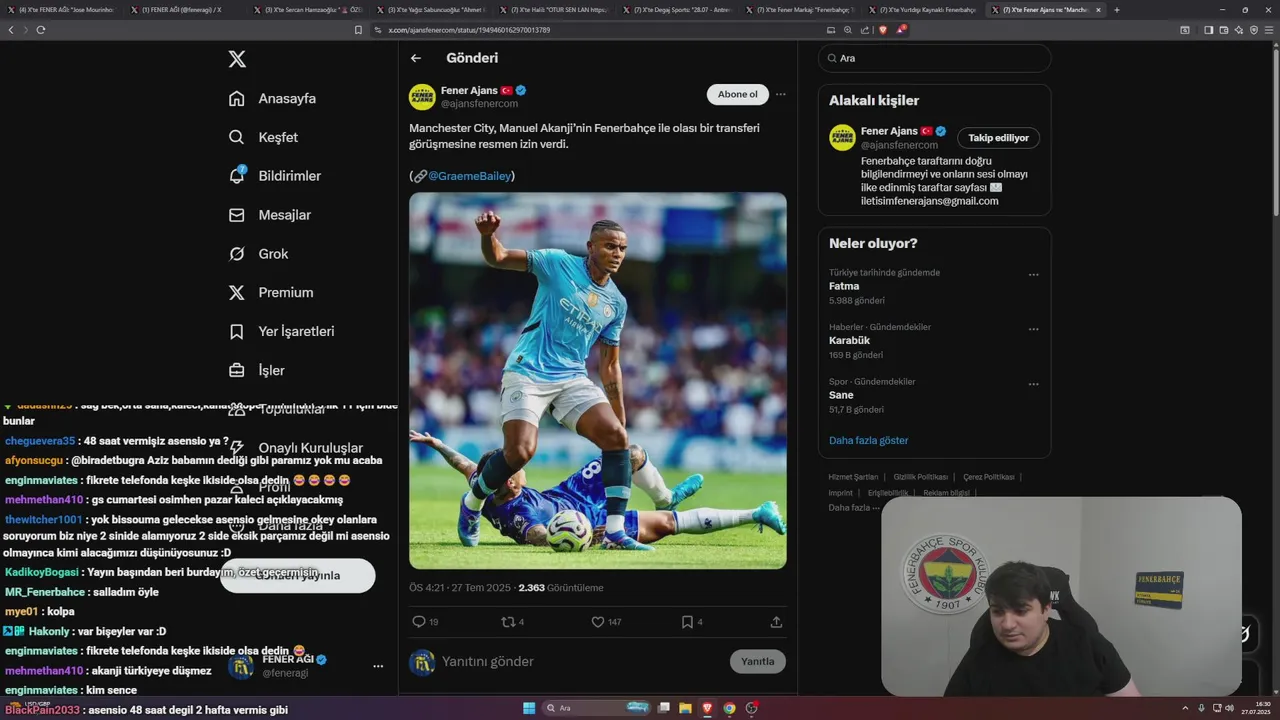Open options for Karabük trend

point(1034,329)
